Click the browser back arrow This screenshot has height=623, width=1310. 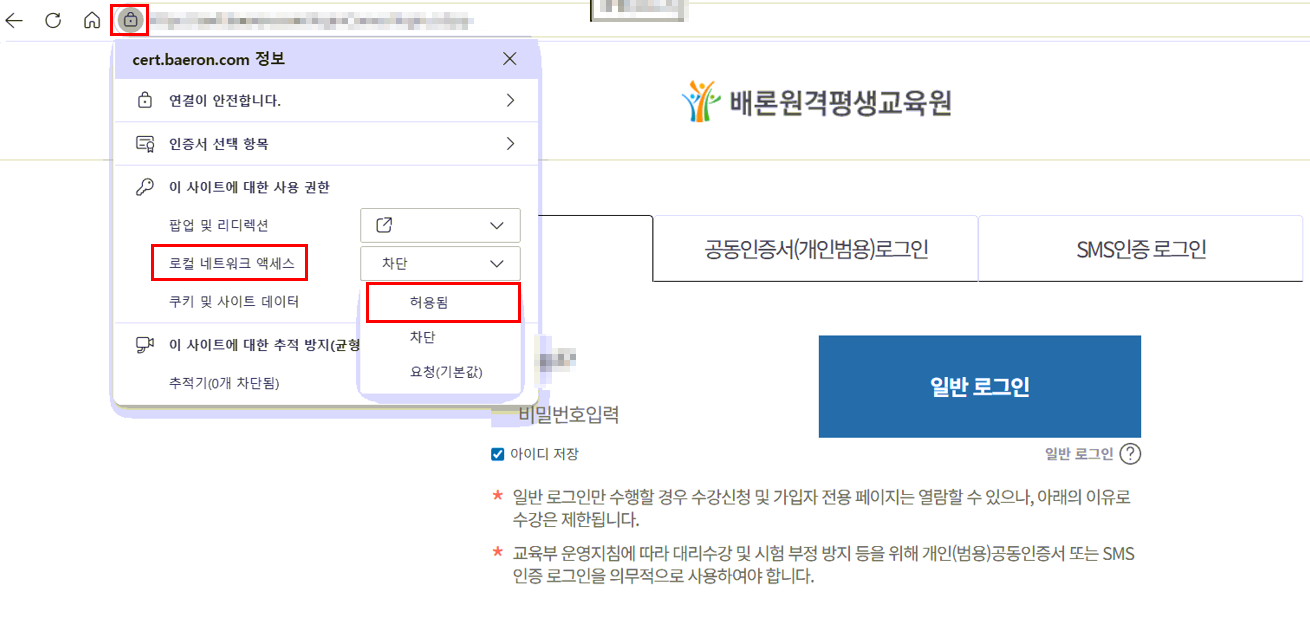coord(14,20)
